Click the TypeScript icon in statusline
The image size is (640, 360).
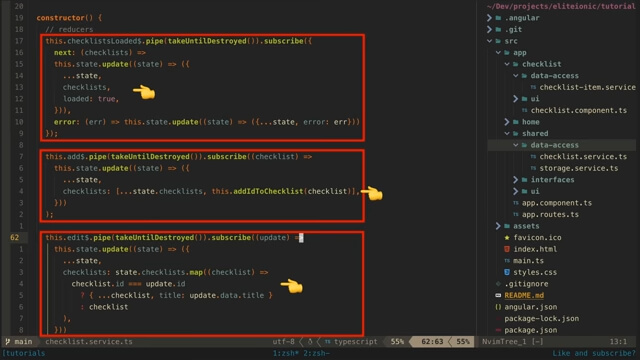(328, 342)
